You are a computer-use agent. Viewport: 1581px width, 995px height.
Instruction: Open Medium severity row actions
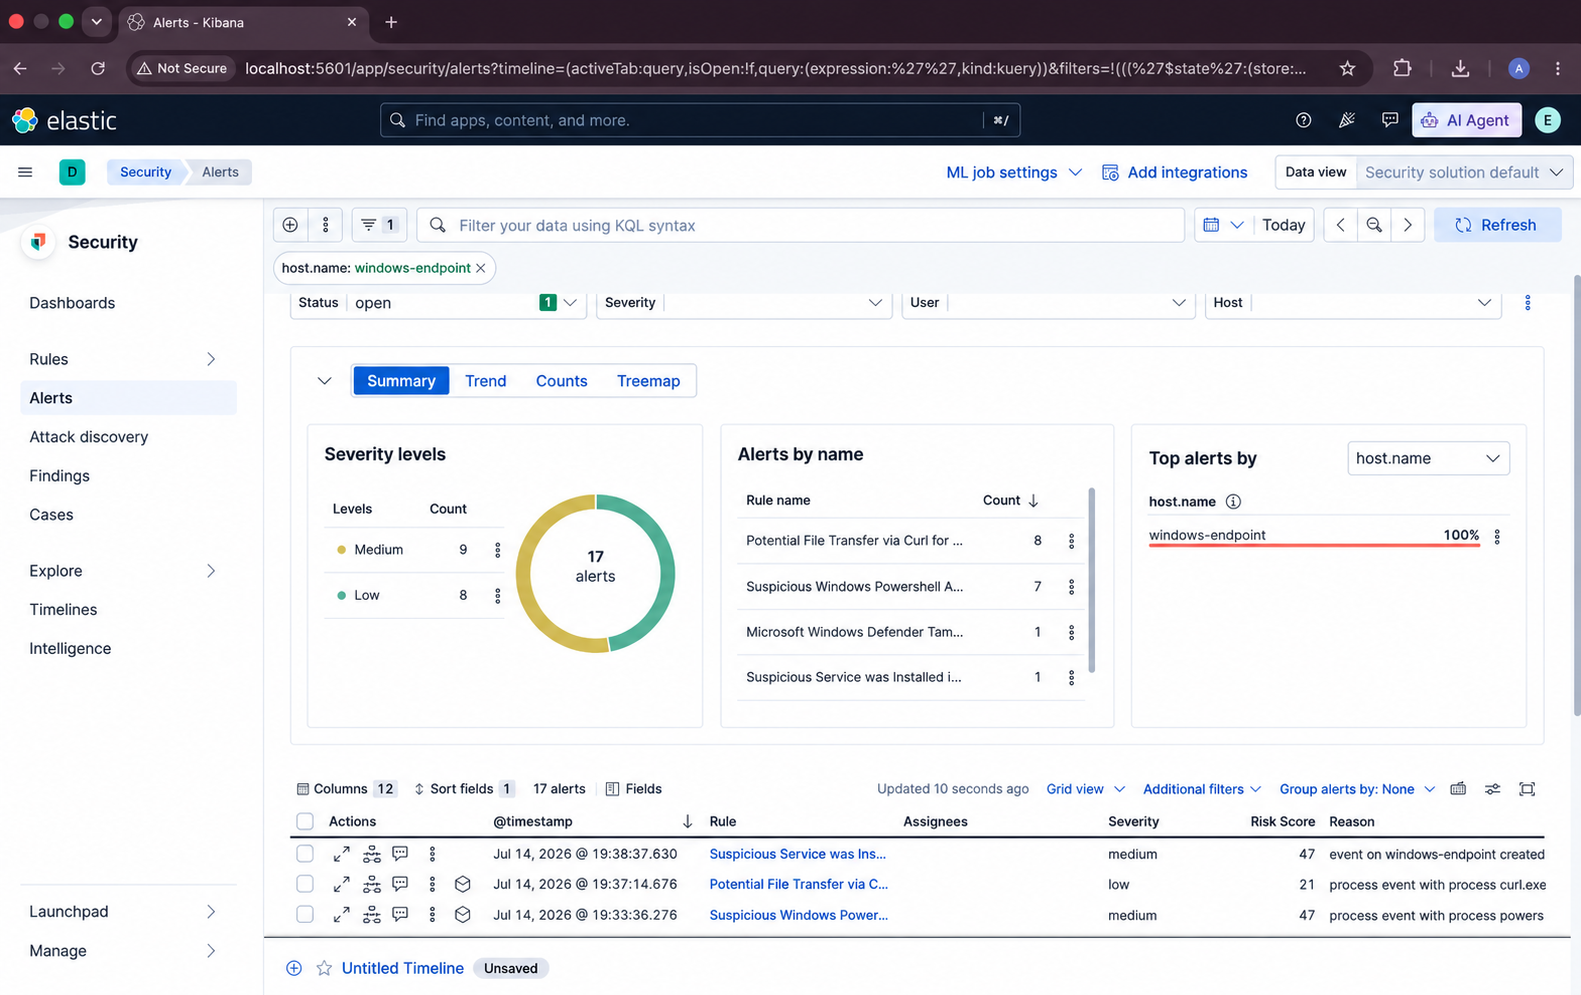point(497,550)
